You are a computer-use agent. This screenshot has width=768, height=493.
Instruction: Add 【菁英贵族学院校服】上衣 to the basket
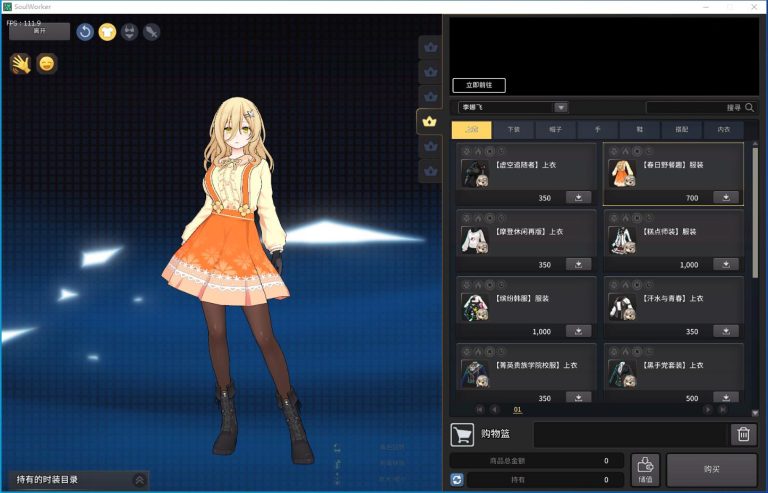(x=578, y=397)
